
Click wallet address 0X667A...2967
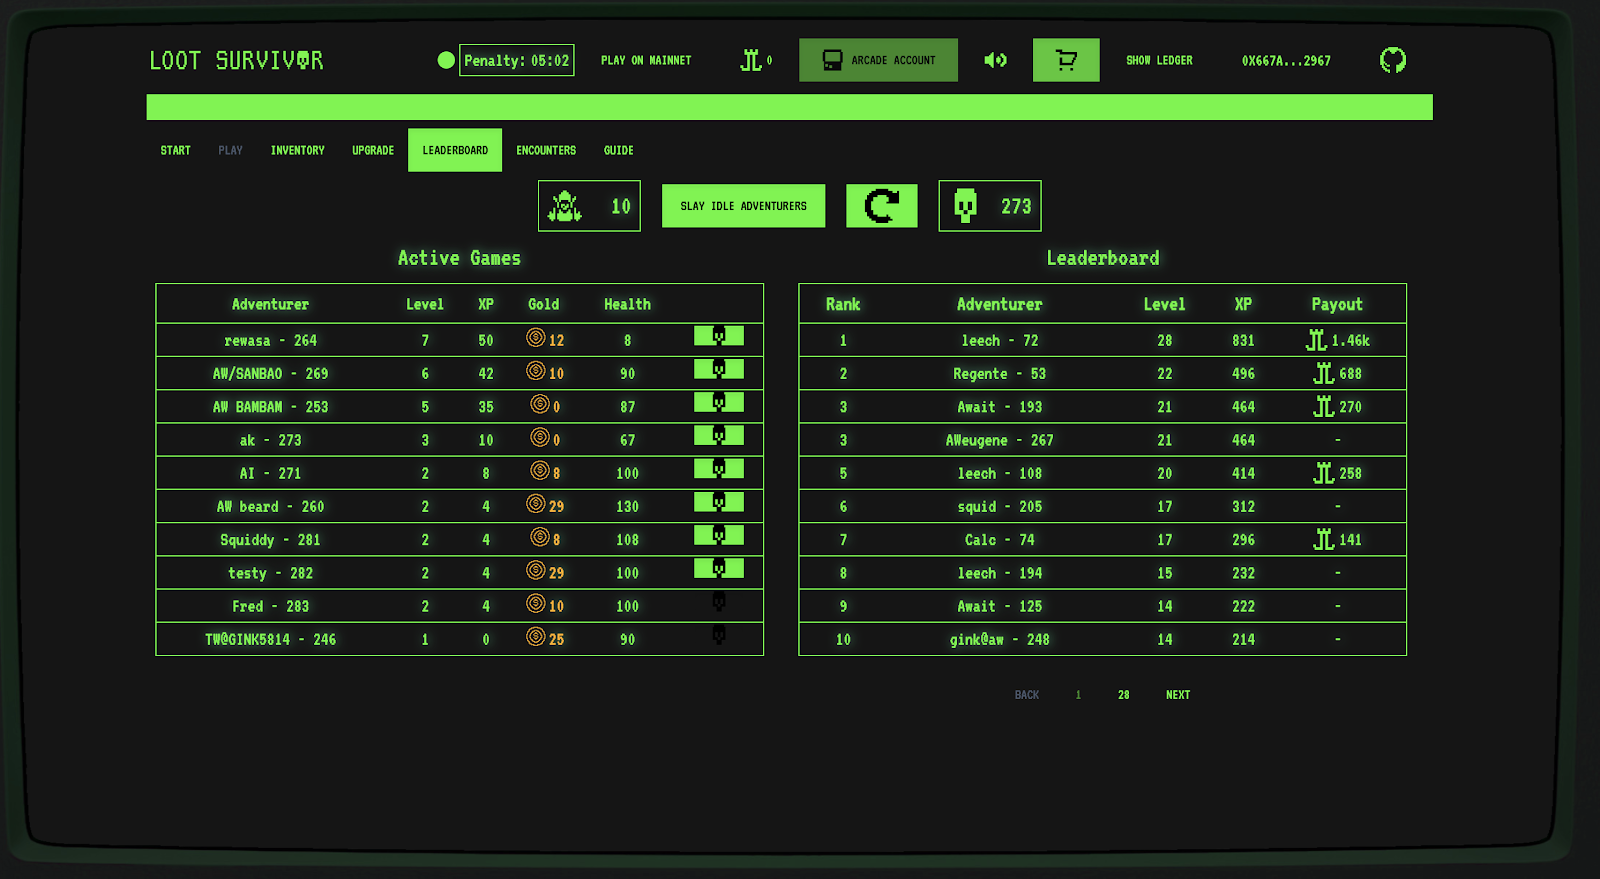pos(1286,60)
